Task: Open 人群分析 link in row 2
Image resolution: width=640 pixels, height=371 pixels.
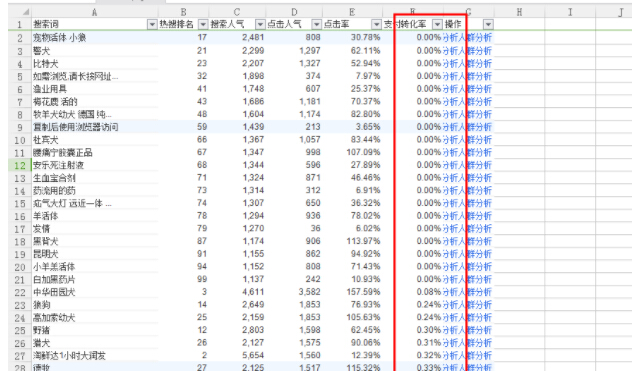Action: [475, 38]
